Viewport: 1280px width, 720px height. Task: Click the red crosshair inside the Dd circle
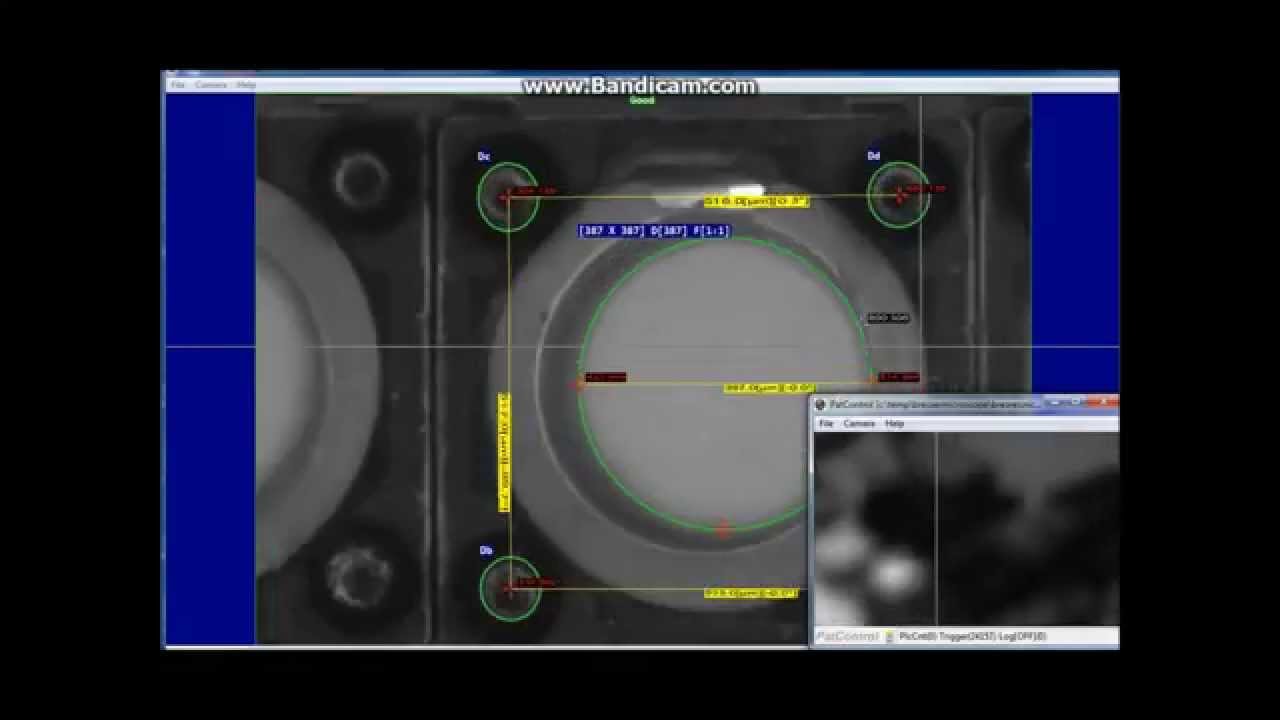coord(899,196)
